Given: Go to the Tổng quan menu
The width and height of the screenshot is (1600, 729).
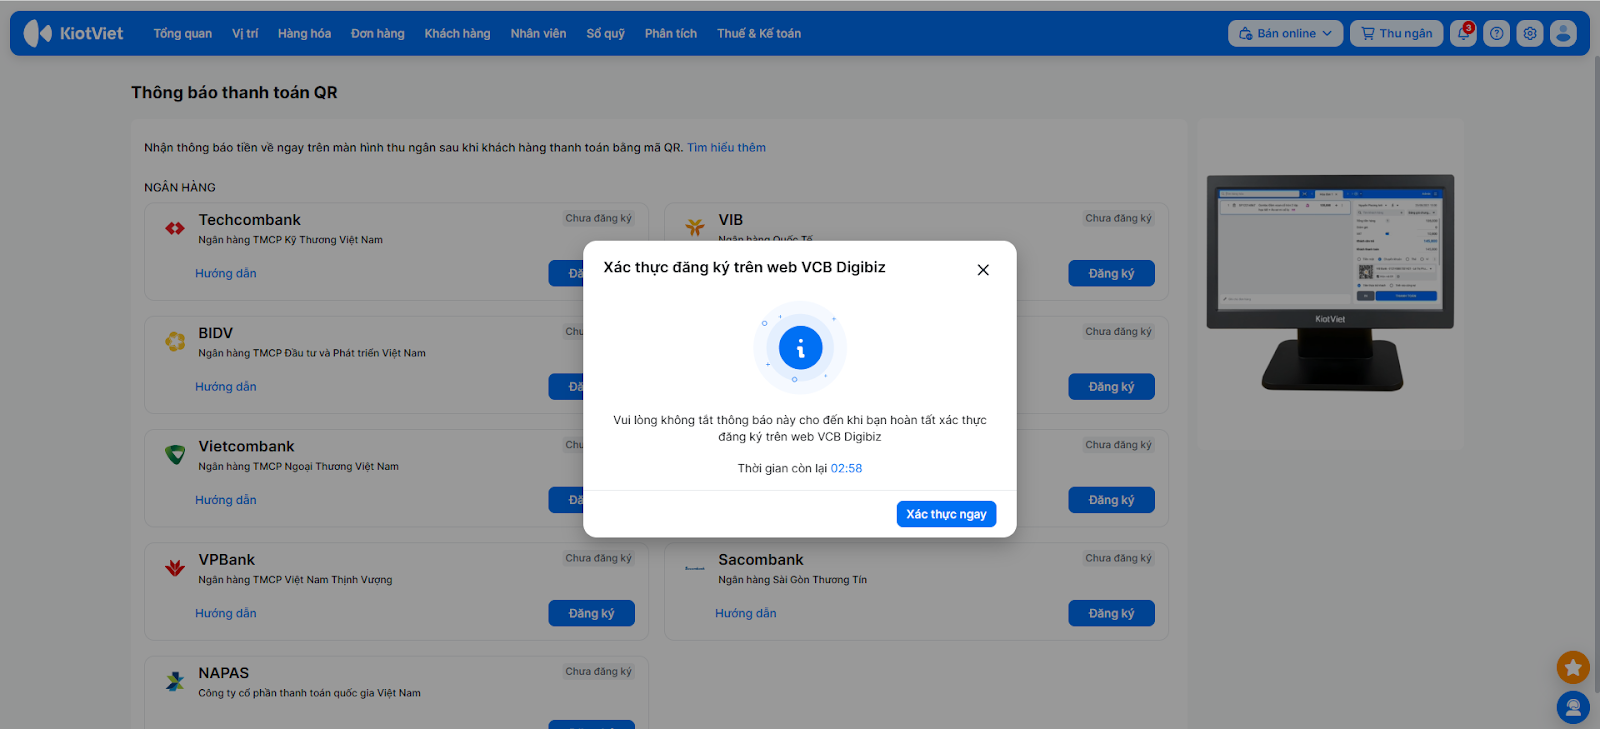Looking at the screenshot, I should pyautogui.click(x=183, y=33).
